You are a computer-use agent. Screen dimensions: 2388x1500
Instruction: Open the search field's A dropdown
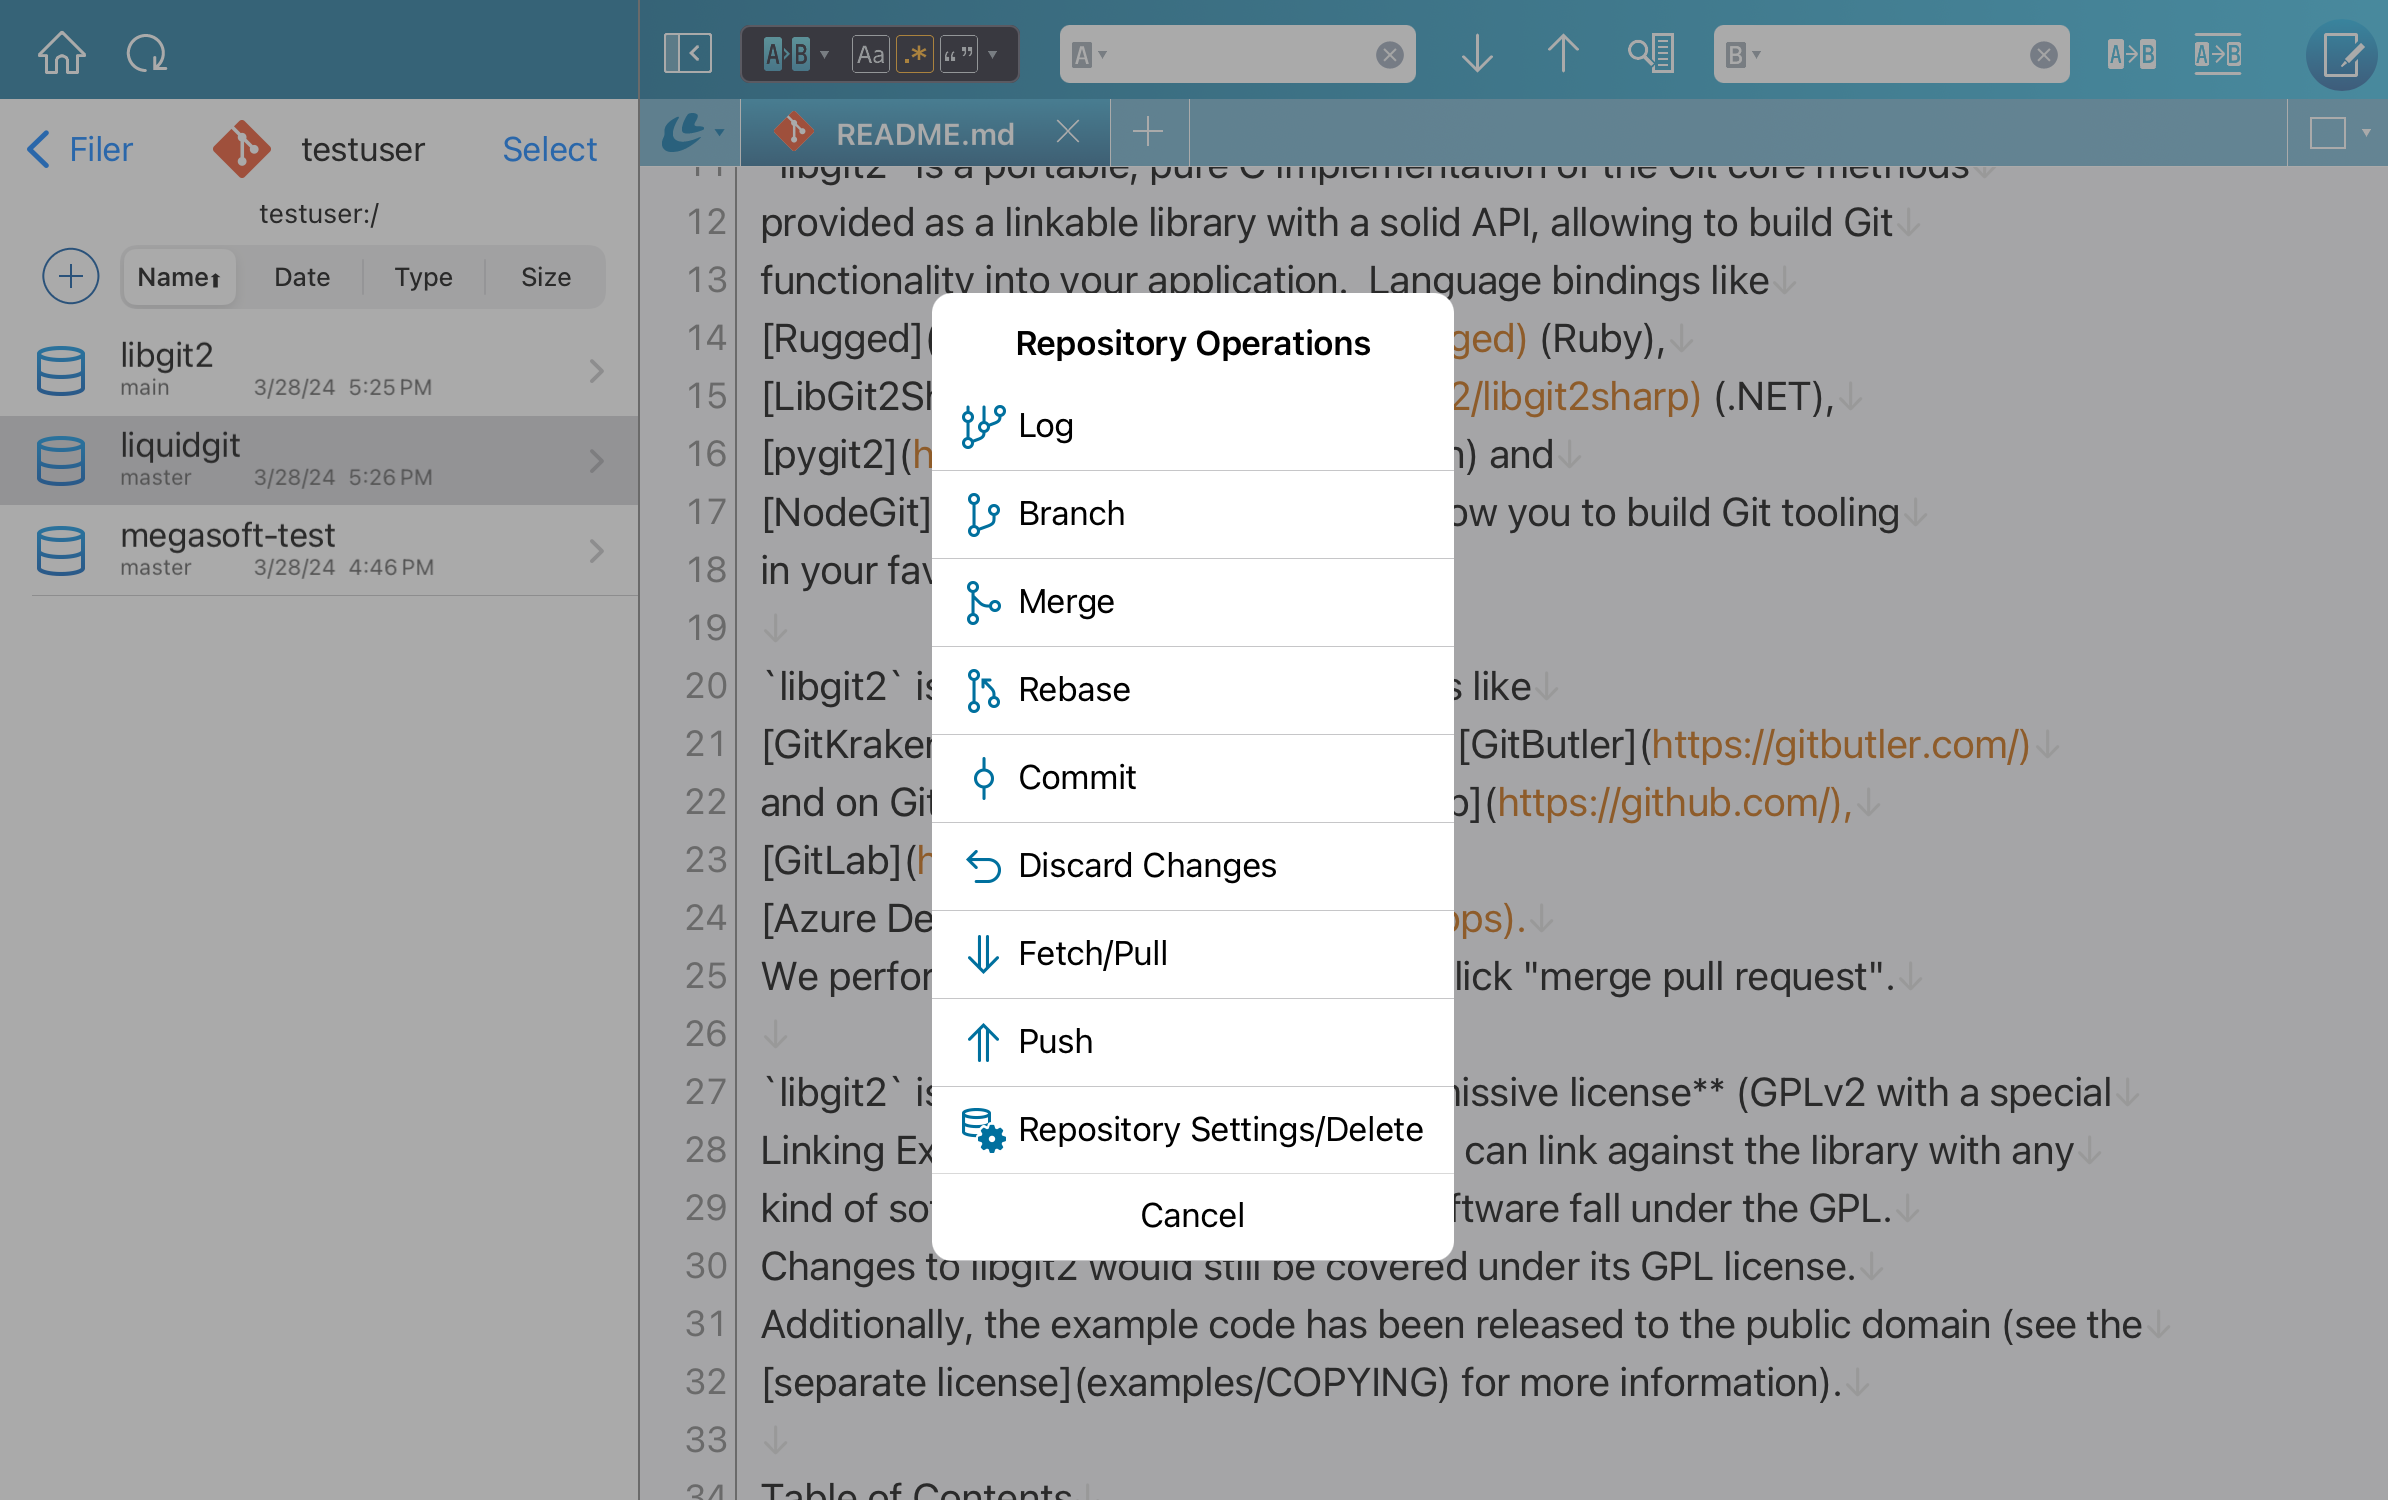1090,54
